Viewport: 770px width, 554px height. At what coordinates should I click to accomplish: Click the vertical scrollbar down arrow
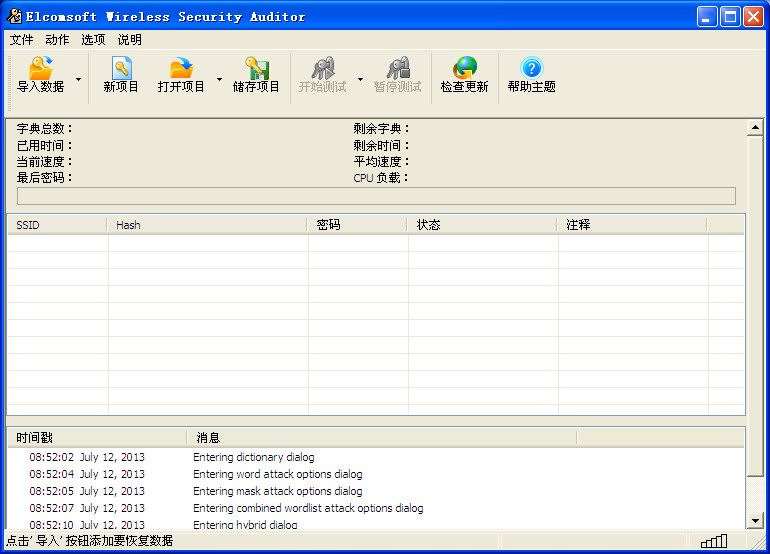pos(755,520)
